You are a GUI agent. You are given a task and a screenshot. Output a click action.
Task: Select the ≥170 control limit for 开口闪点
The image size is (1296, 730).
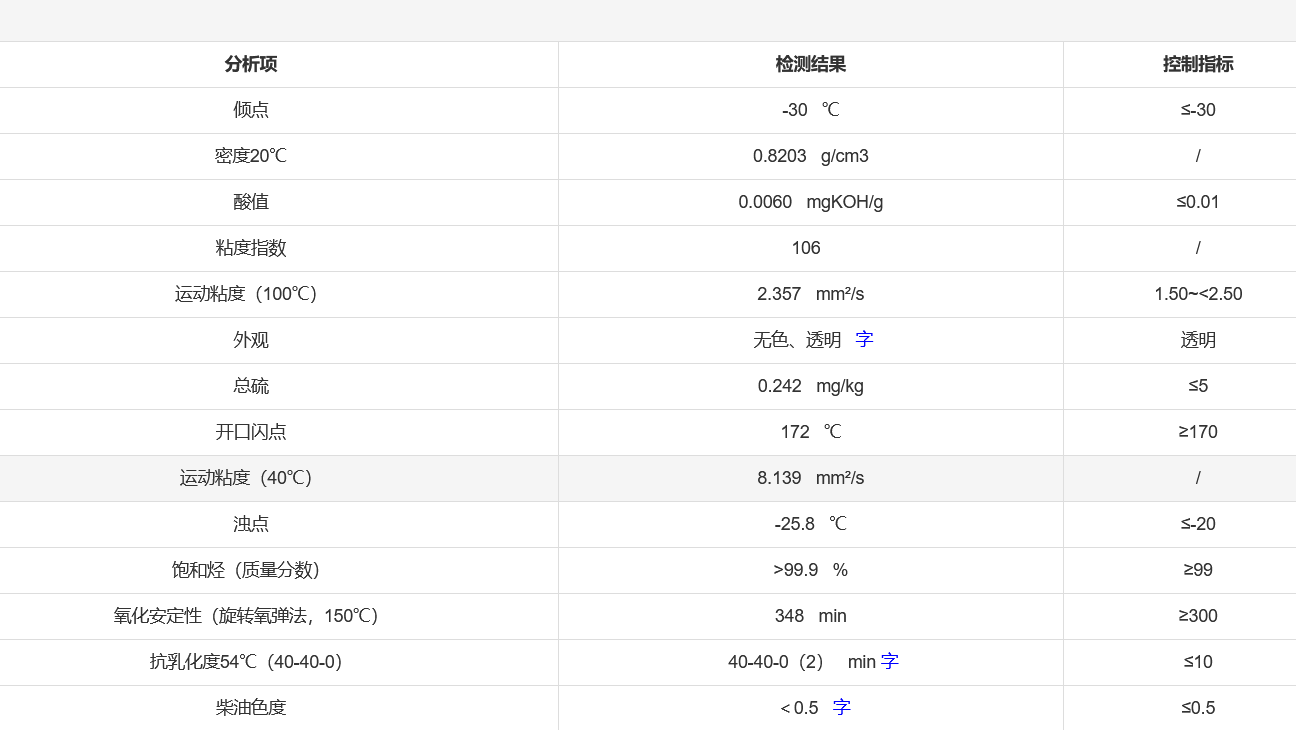point(1197,432)
